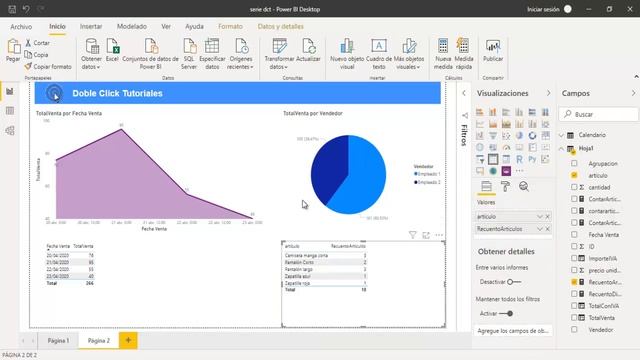Switch to Model view in left sidebar
The width and height of the screenshot is (640, 360).
click(10, 130)
